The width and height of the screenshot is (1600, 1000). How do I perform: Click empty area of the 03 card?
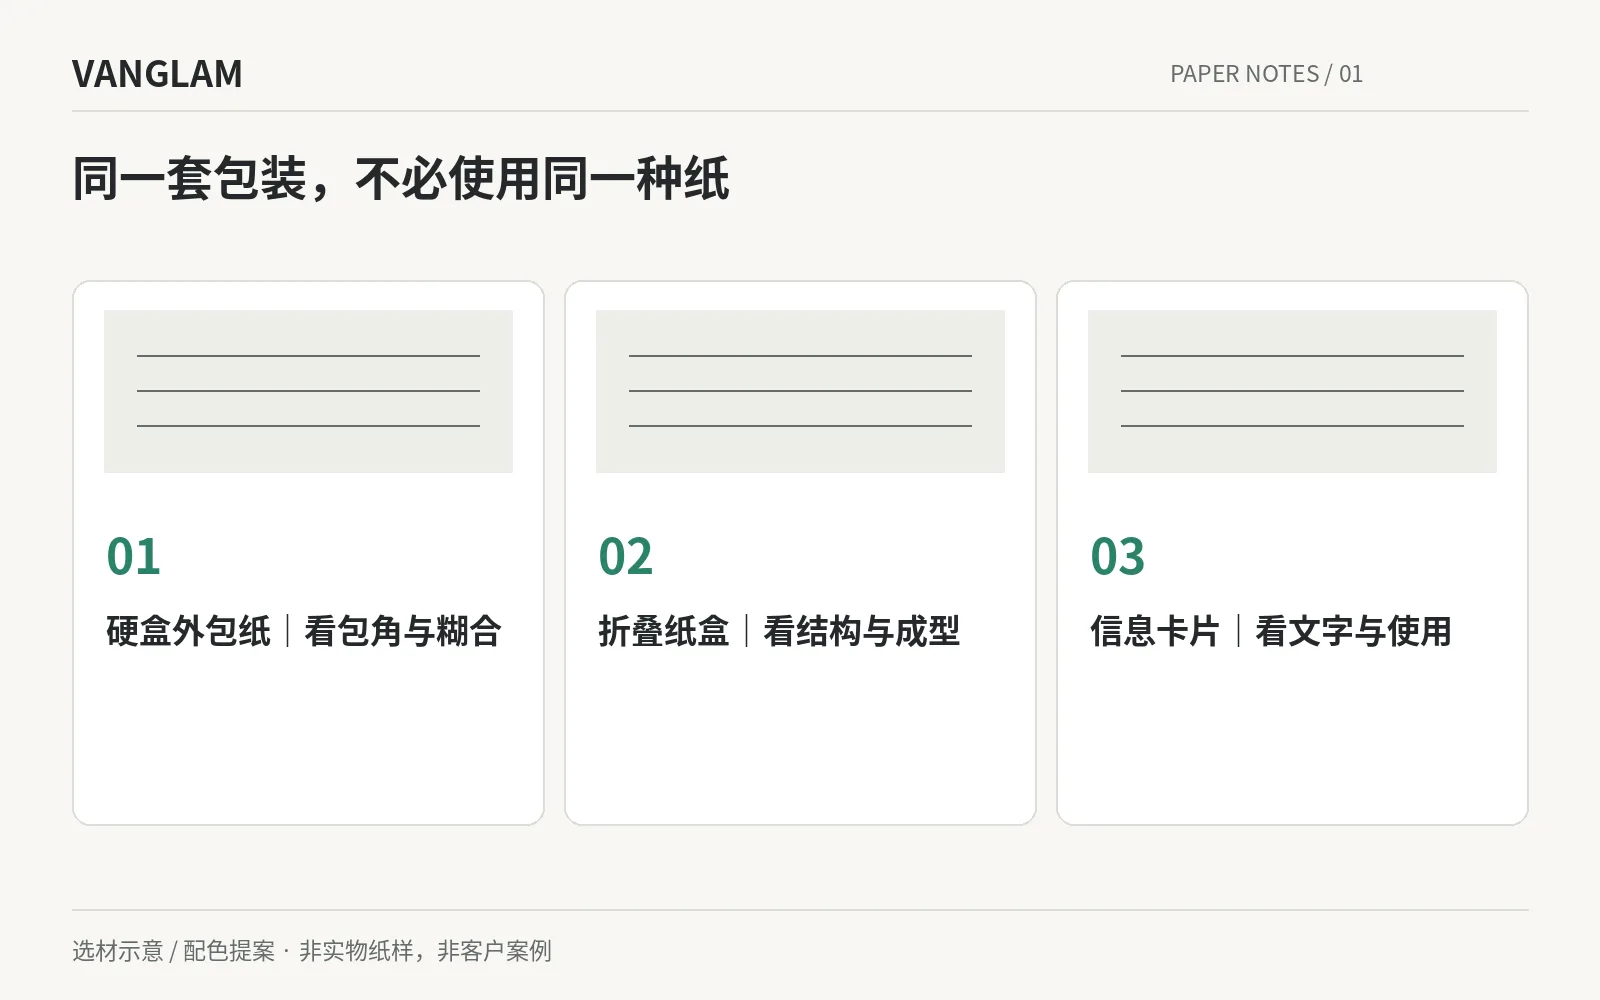(1292, 740)
